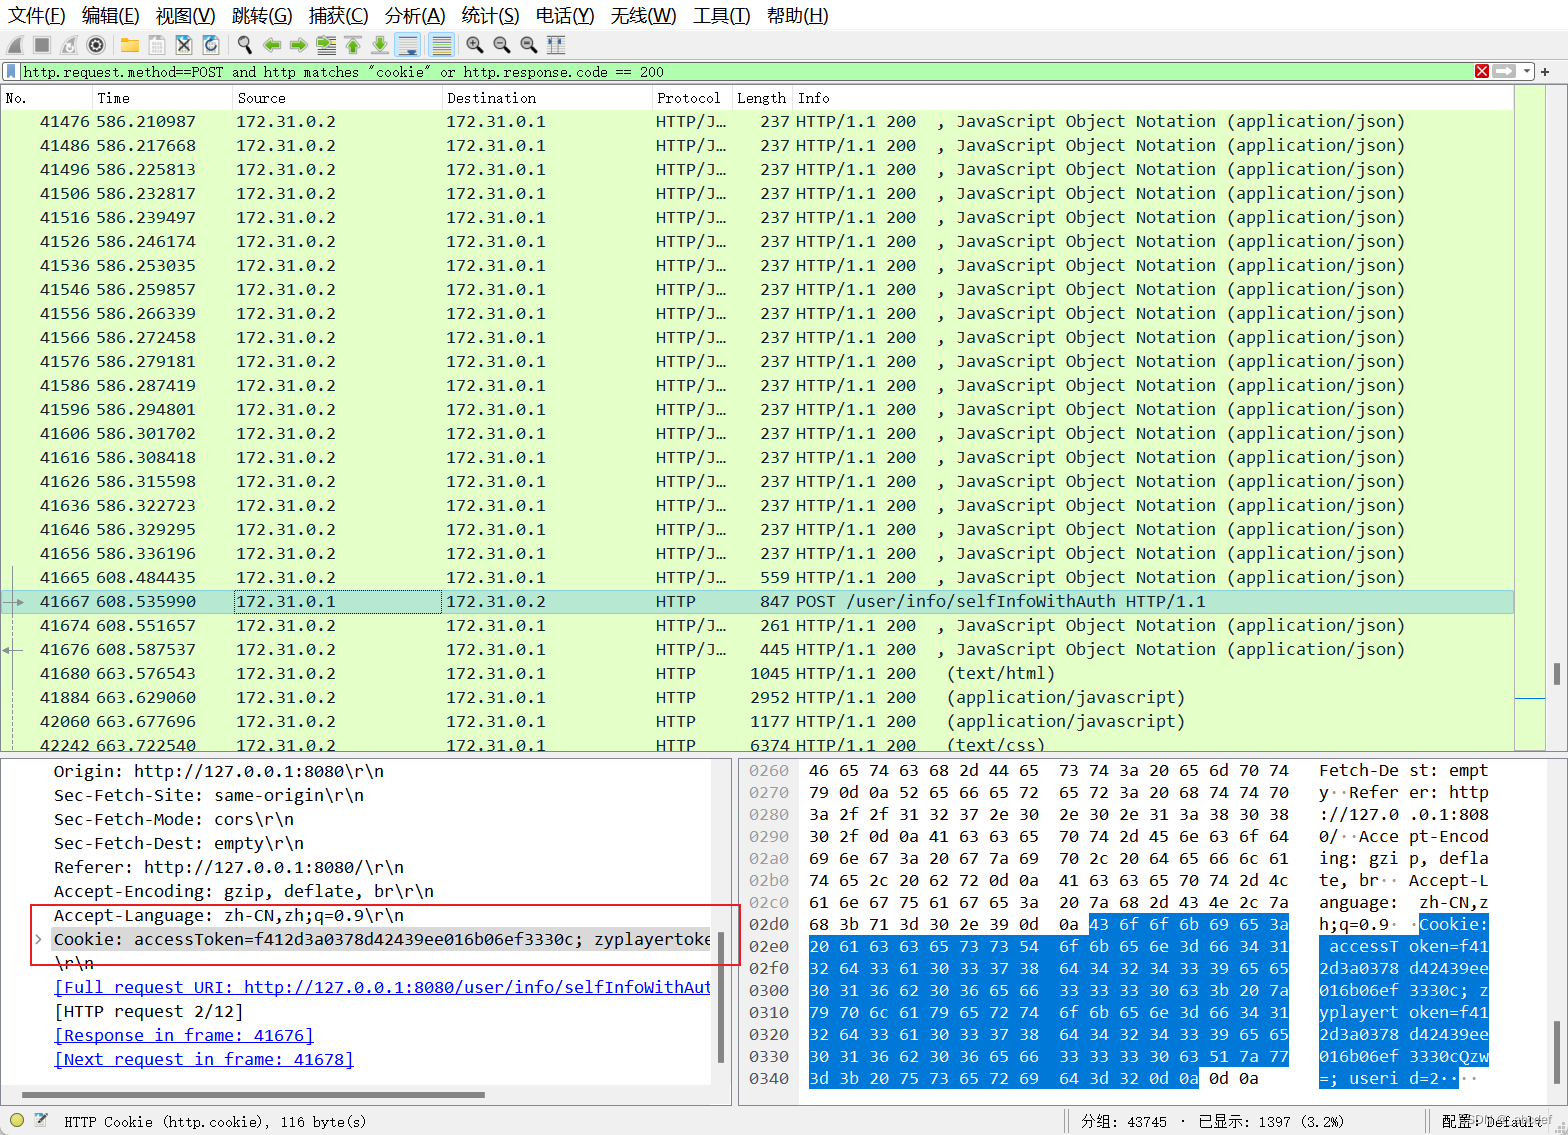Select packet 41476 in the list
The image size is (1568, 1135).
tap(757, 122)
